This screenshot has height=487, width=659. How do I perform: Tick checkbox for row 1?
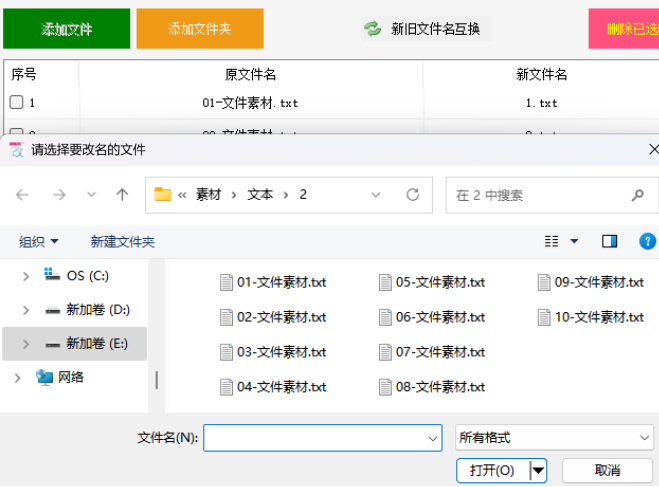(16, 102)
